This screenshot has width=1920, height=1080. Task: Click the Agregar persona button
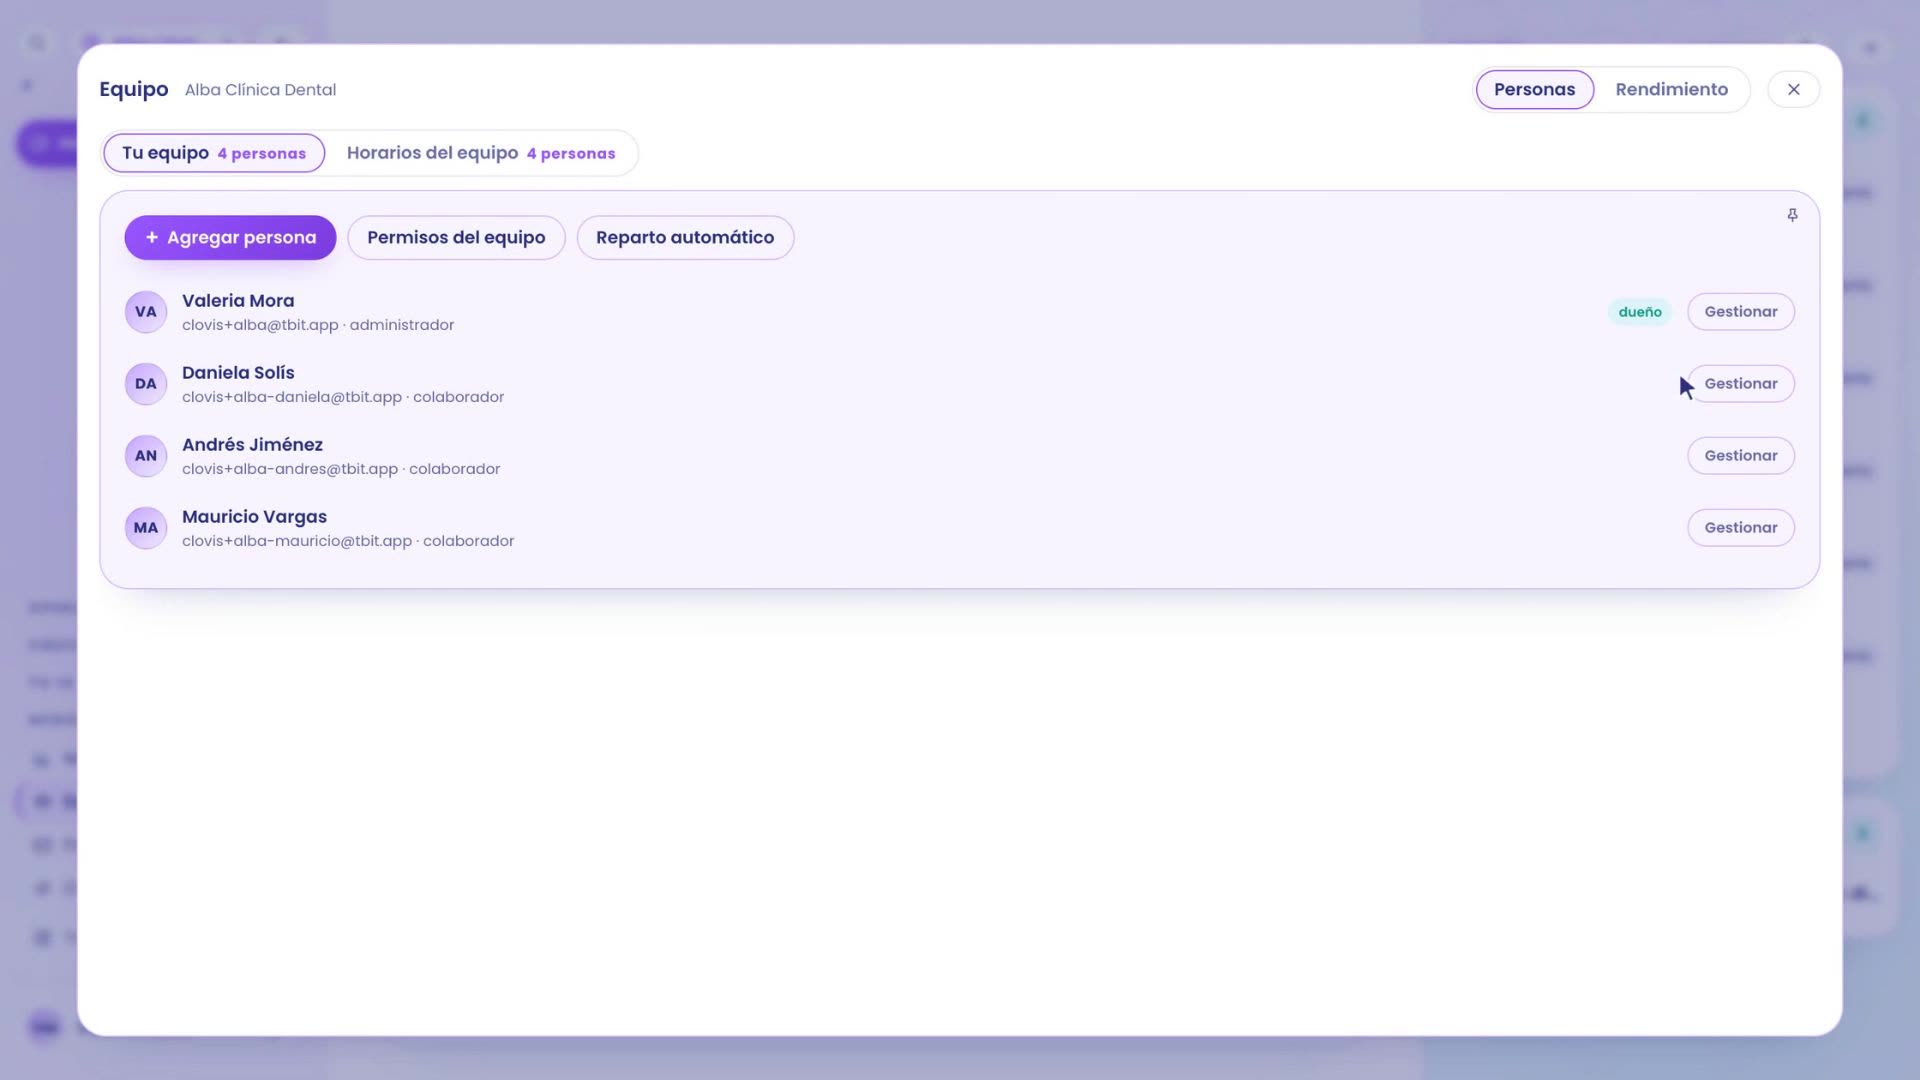point(230,238)
